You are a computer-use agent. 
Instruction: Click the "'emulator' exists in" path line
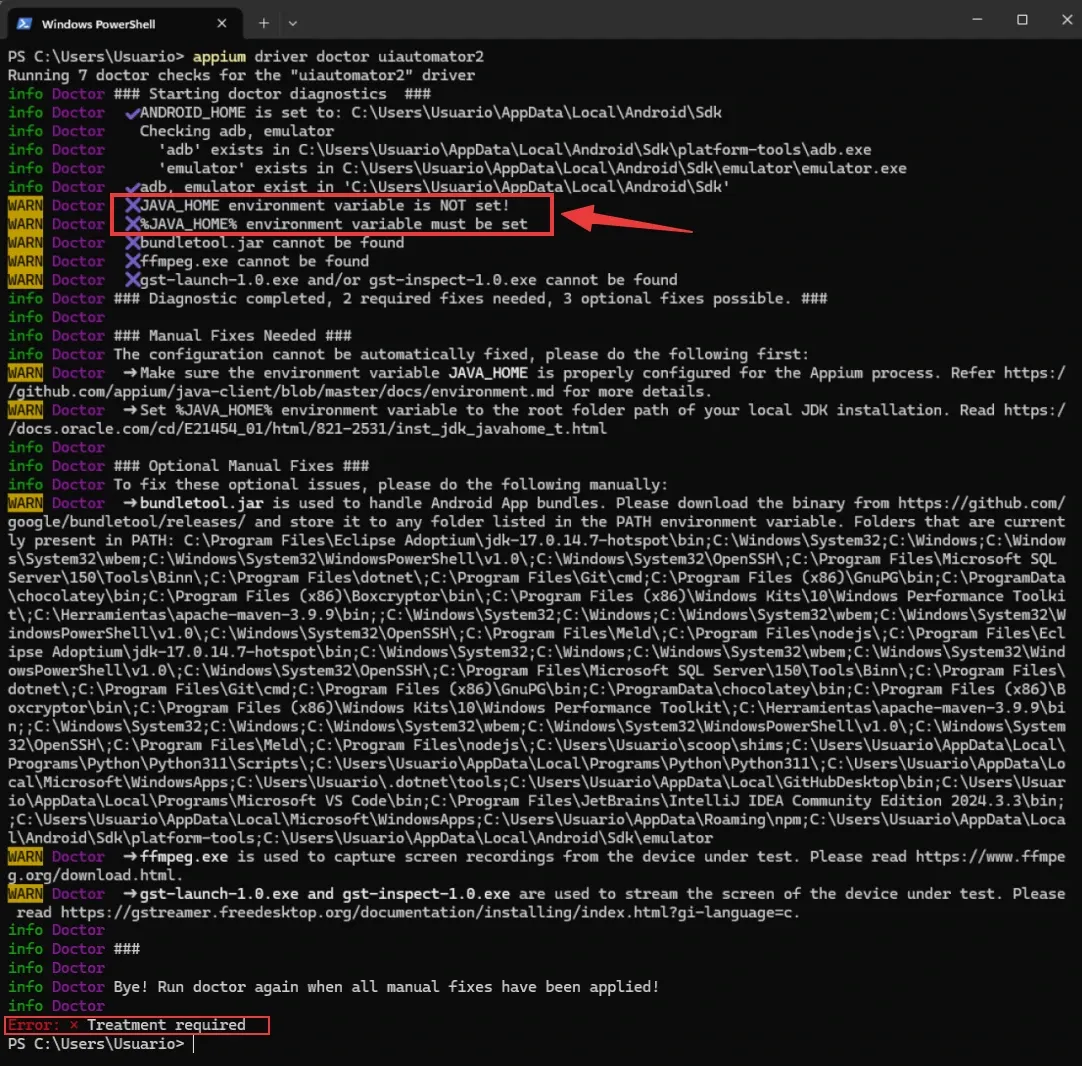coord(532,168)
